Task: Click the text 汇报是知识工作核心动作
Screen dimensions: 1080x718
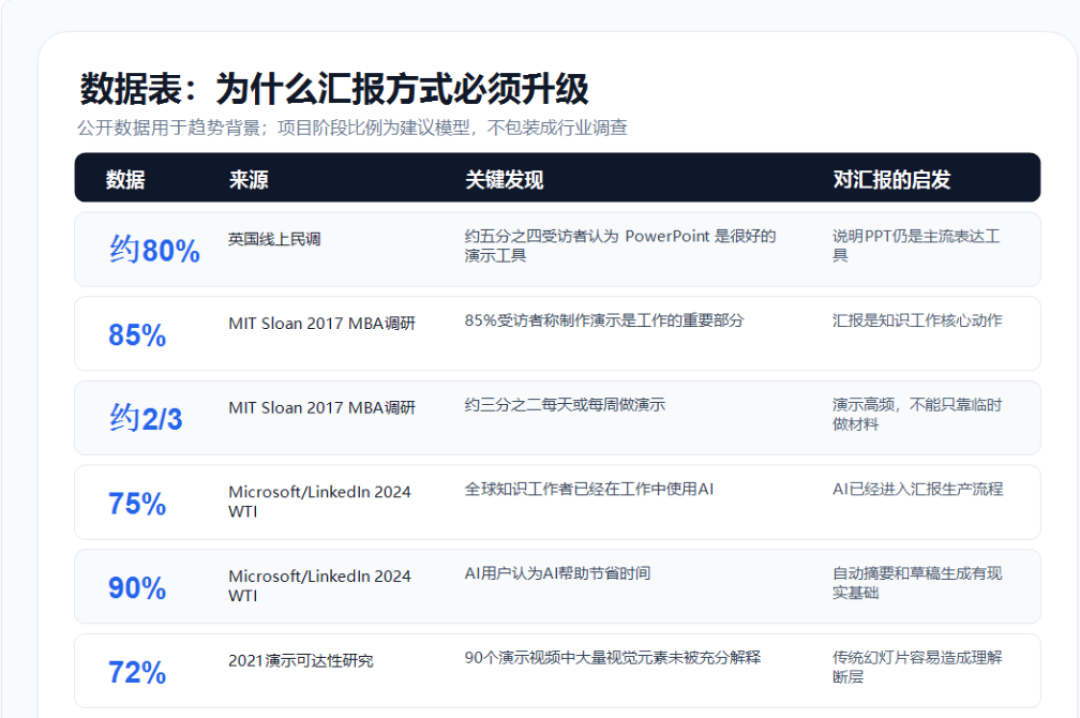Action: pyautogui.click(x=917, y=320)
